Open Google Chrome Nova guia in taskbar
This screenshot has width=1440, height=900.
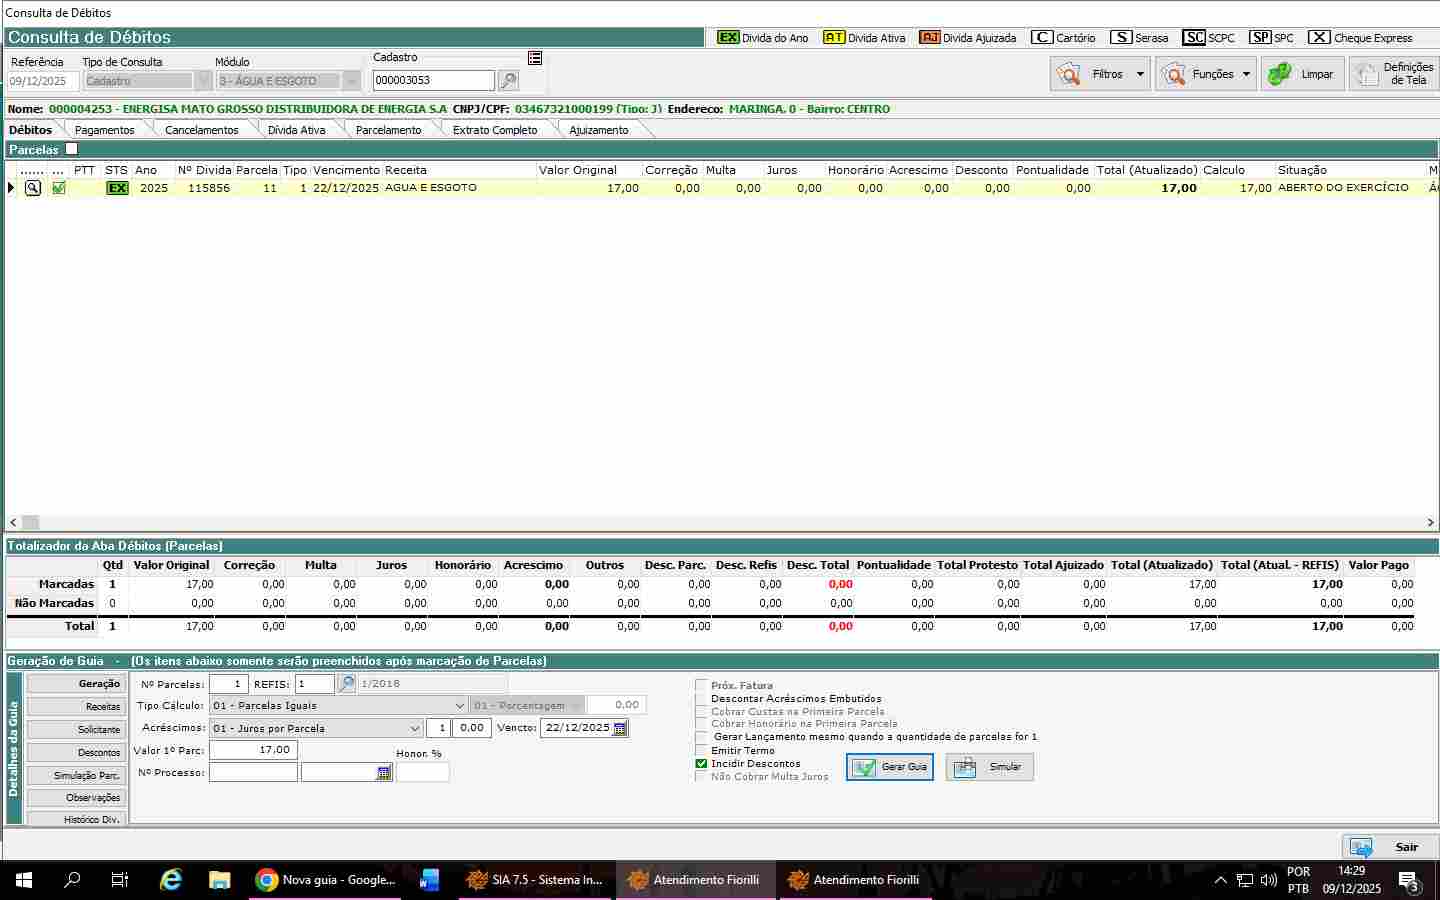coord(326,880)
